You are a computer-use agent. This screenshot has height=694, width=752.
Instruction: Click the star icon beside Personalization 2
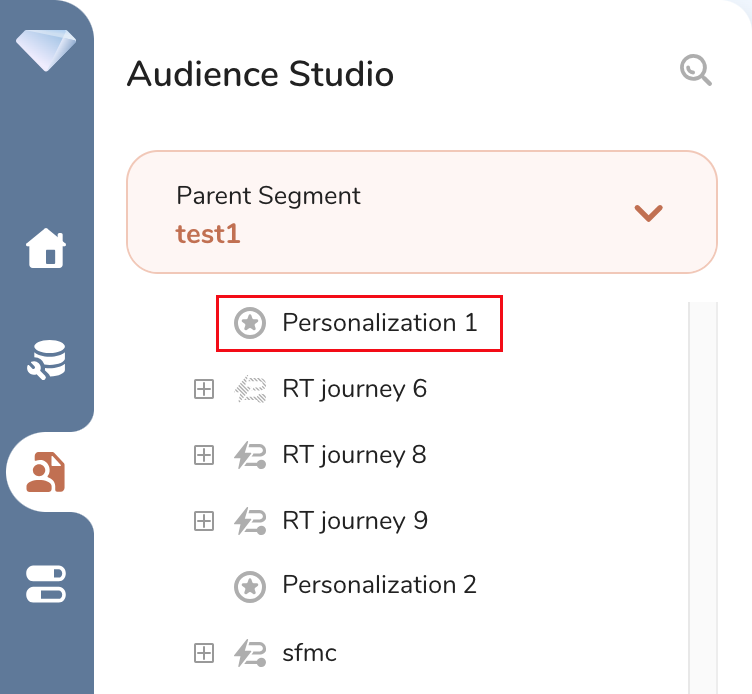pyautogui.click(x=249, y=585)
